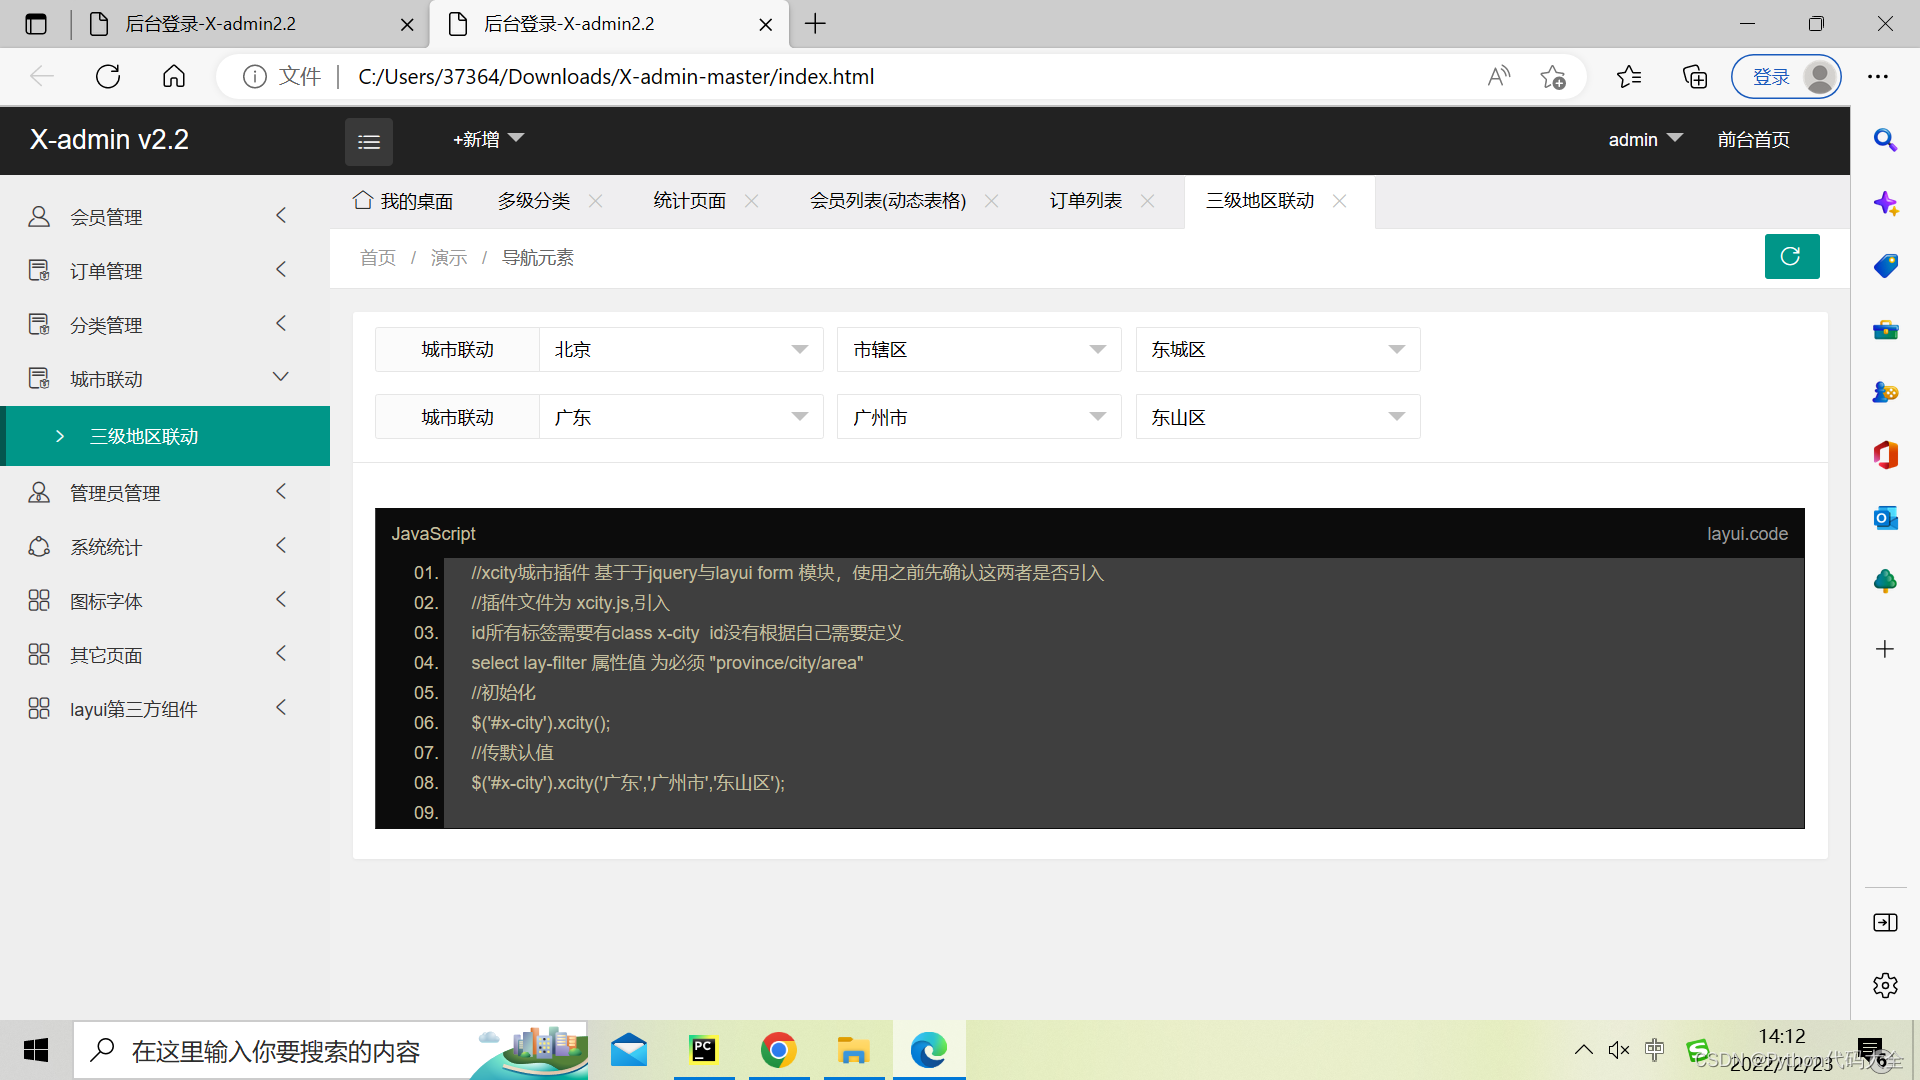Viewport: 1920px width, 1080px height.
Task: Click the X-admin v2.2 logo
Action: [x=109, y=140]
